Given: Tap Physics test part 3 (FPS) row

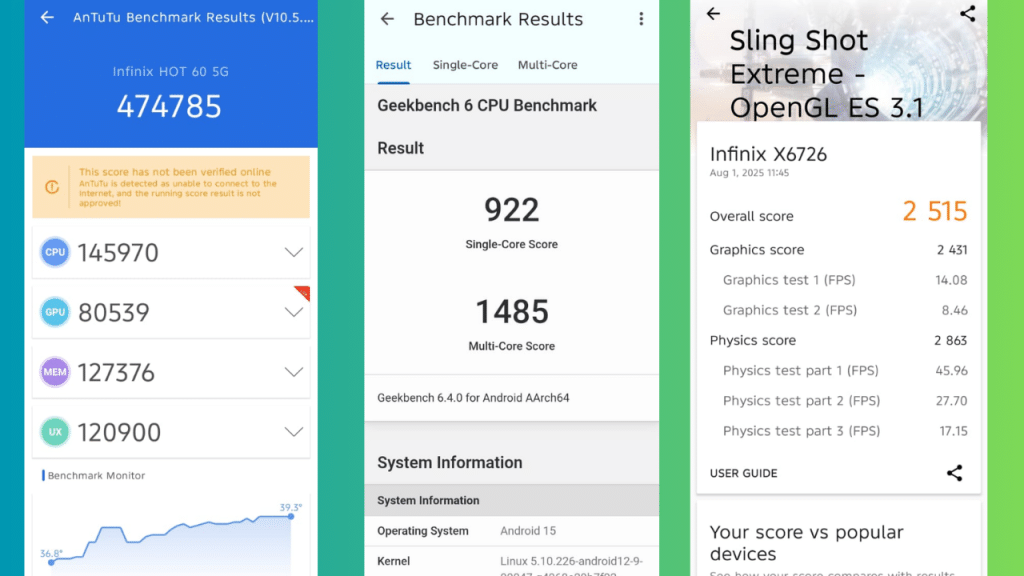Looking at the screenshot, I should tap(845, 430).
